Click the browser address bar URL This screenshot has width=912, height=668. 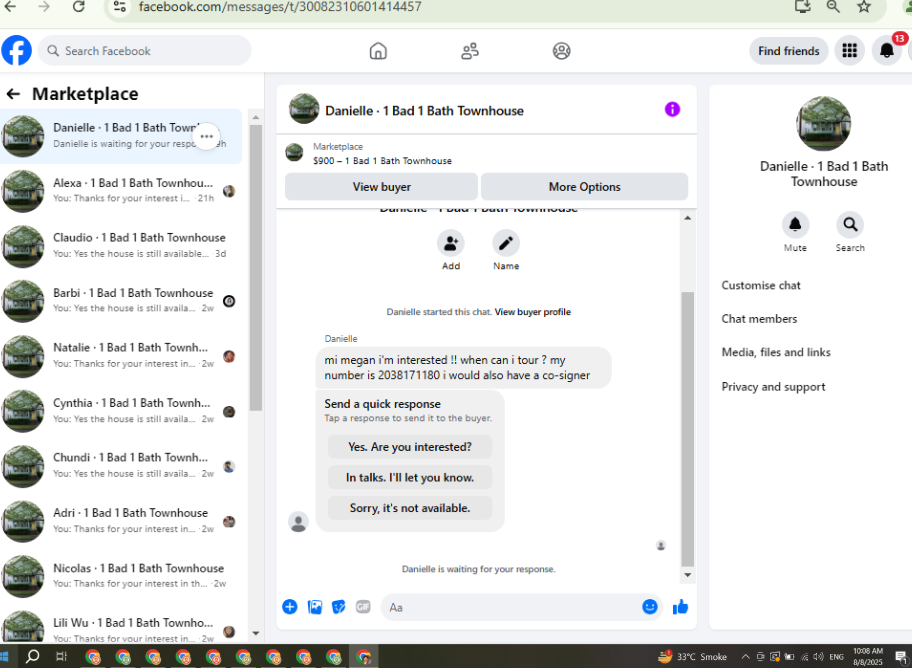coord(280,7)
